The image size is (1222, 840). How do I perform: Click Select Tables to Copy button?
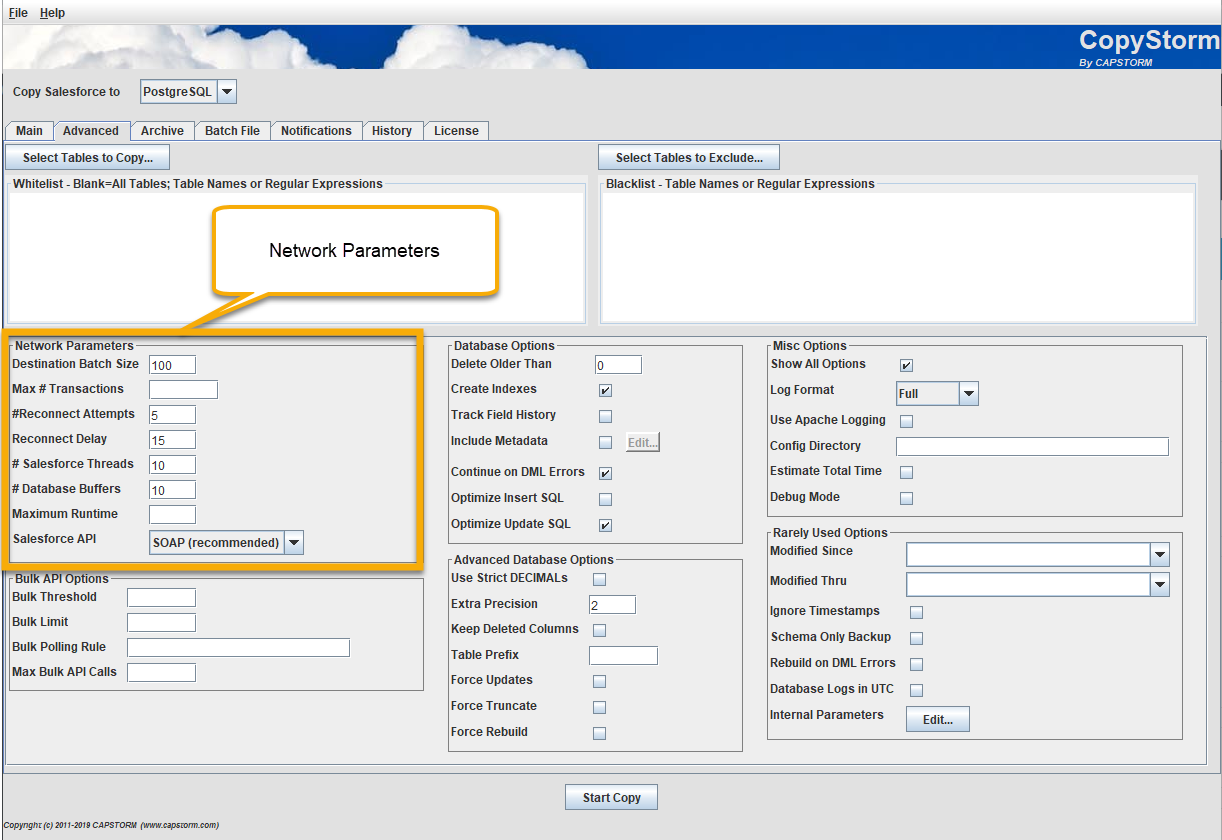click(x=88, y=157)
